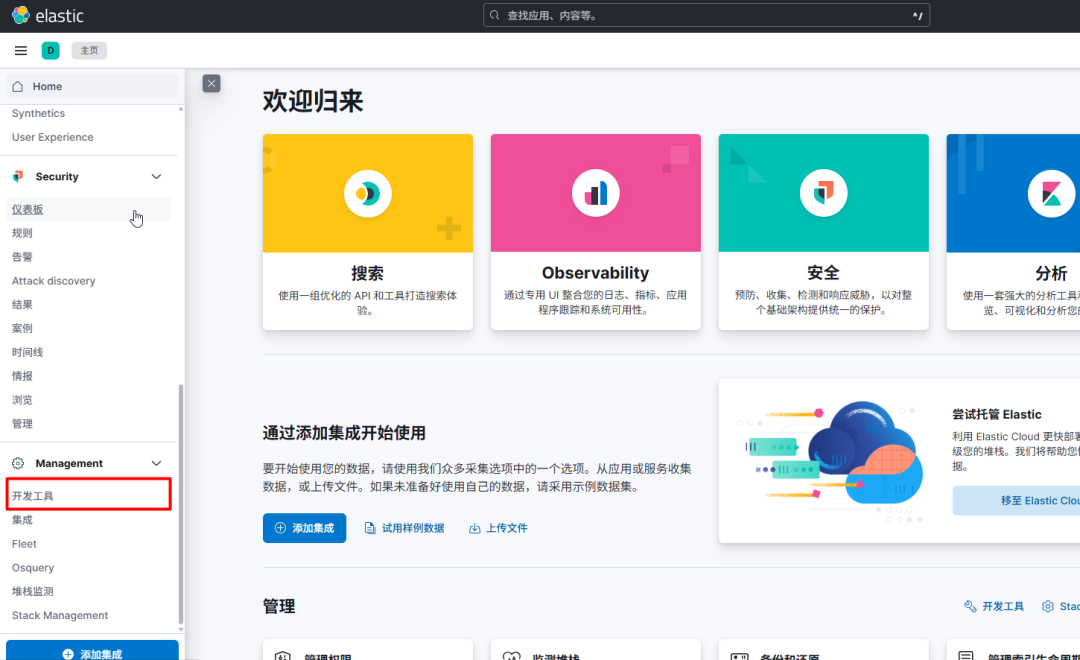Click the upload icon beside 上传文件
Image resolution: width=1080 pixels, height=660 pixels.
pyautogui.click(x=475, y=528)
